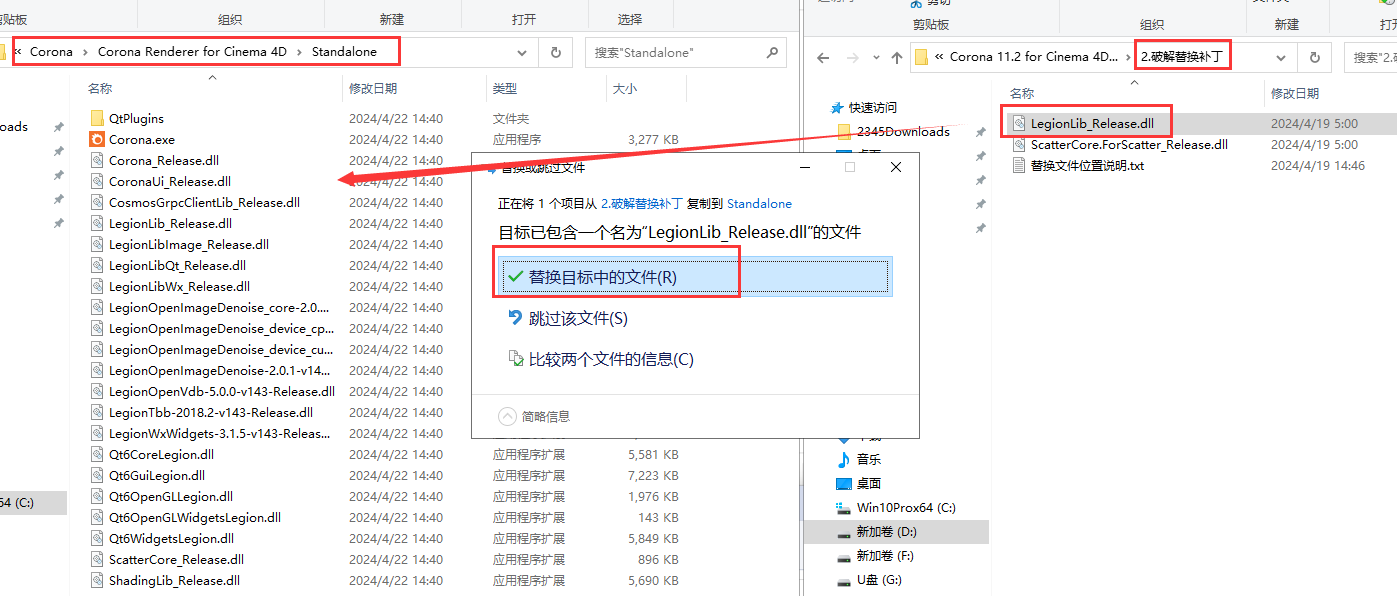Expand chevron after Corona 11.2 for Cinema 4D

1127,57
